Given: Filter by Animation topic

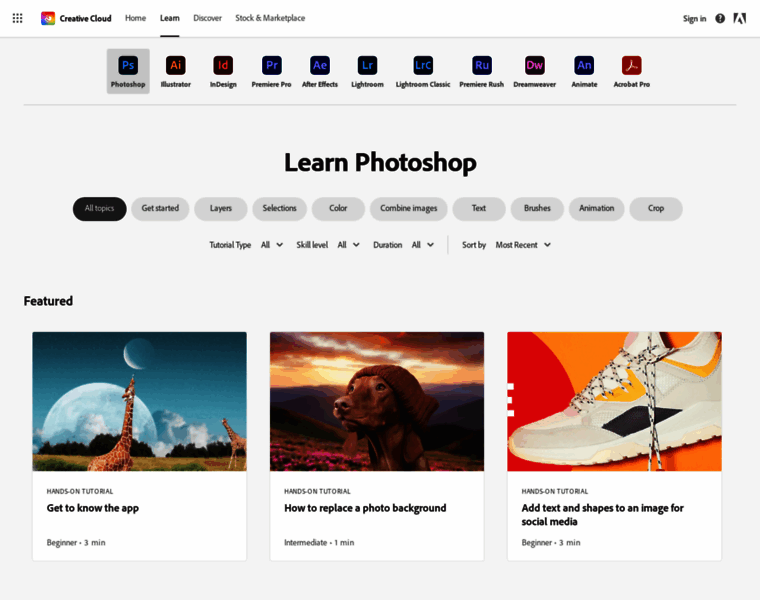Looking at the screenshot, I should click(x=597, y=208).
